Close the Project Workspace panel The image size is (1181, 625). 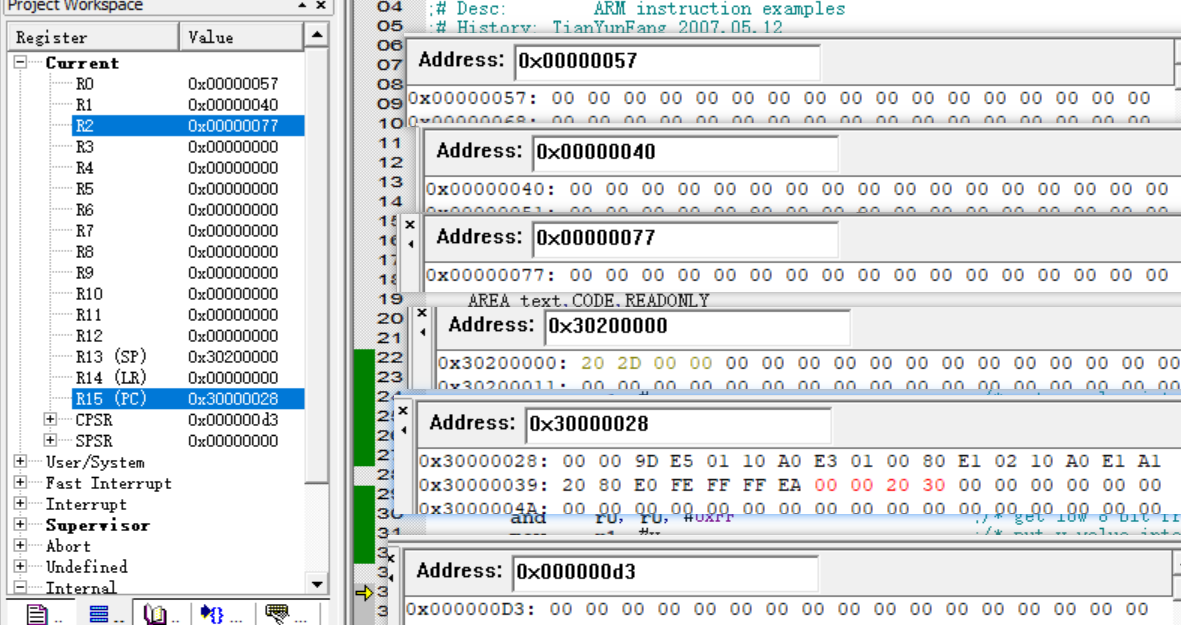point(321,5)
